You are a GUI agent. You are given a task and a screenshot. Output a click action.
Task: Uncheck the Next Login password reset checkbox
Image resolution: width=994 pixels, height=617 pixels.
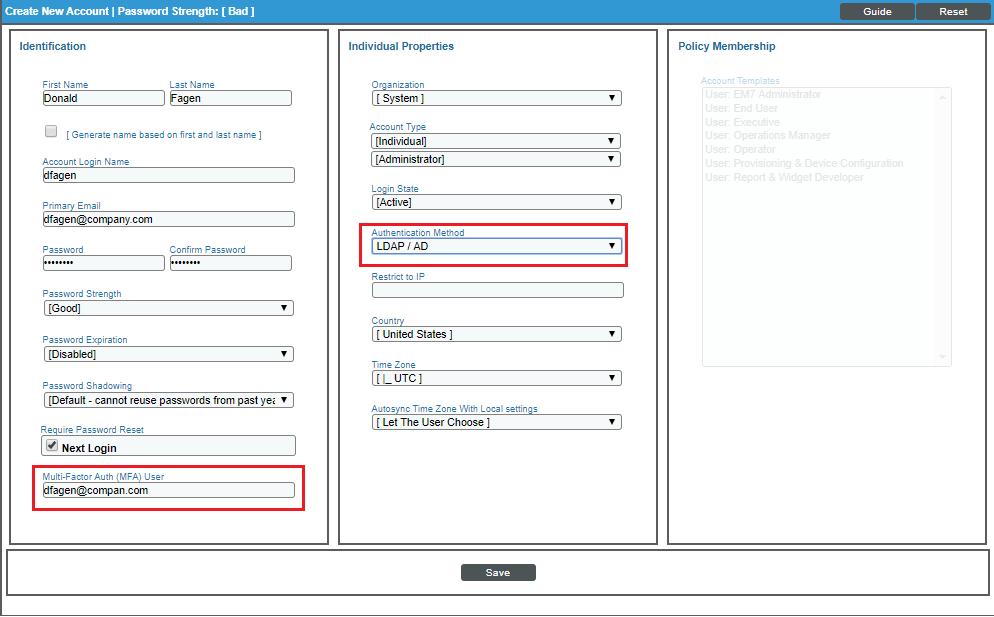pyautogui.click(x=52, y=447)
